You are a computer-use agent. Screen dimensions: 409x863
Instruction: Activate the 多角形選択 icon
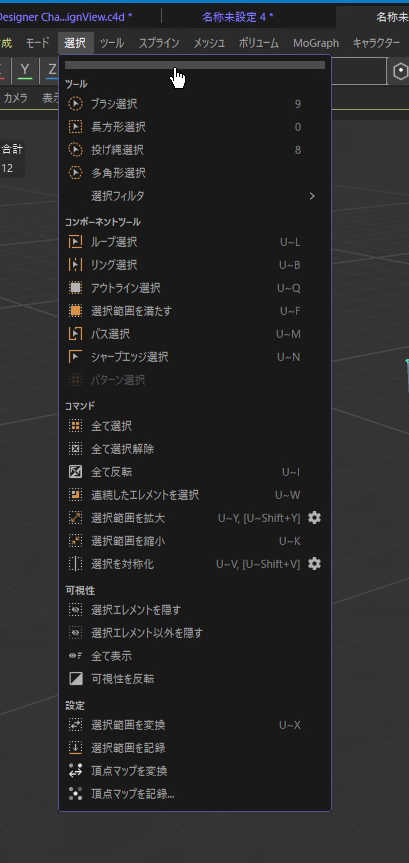[75, 173]
